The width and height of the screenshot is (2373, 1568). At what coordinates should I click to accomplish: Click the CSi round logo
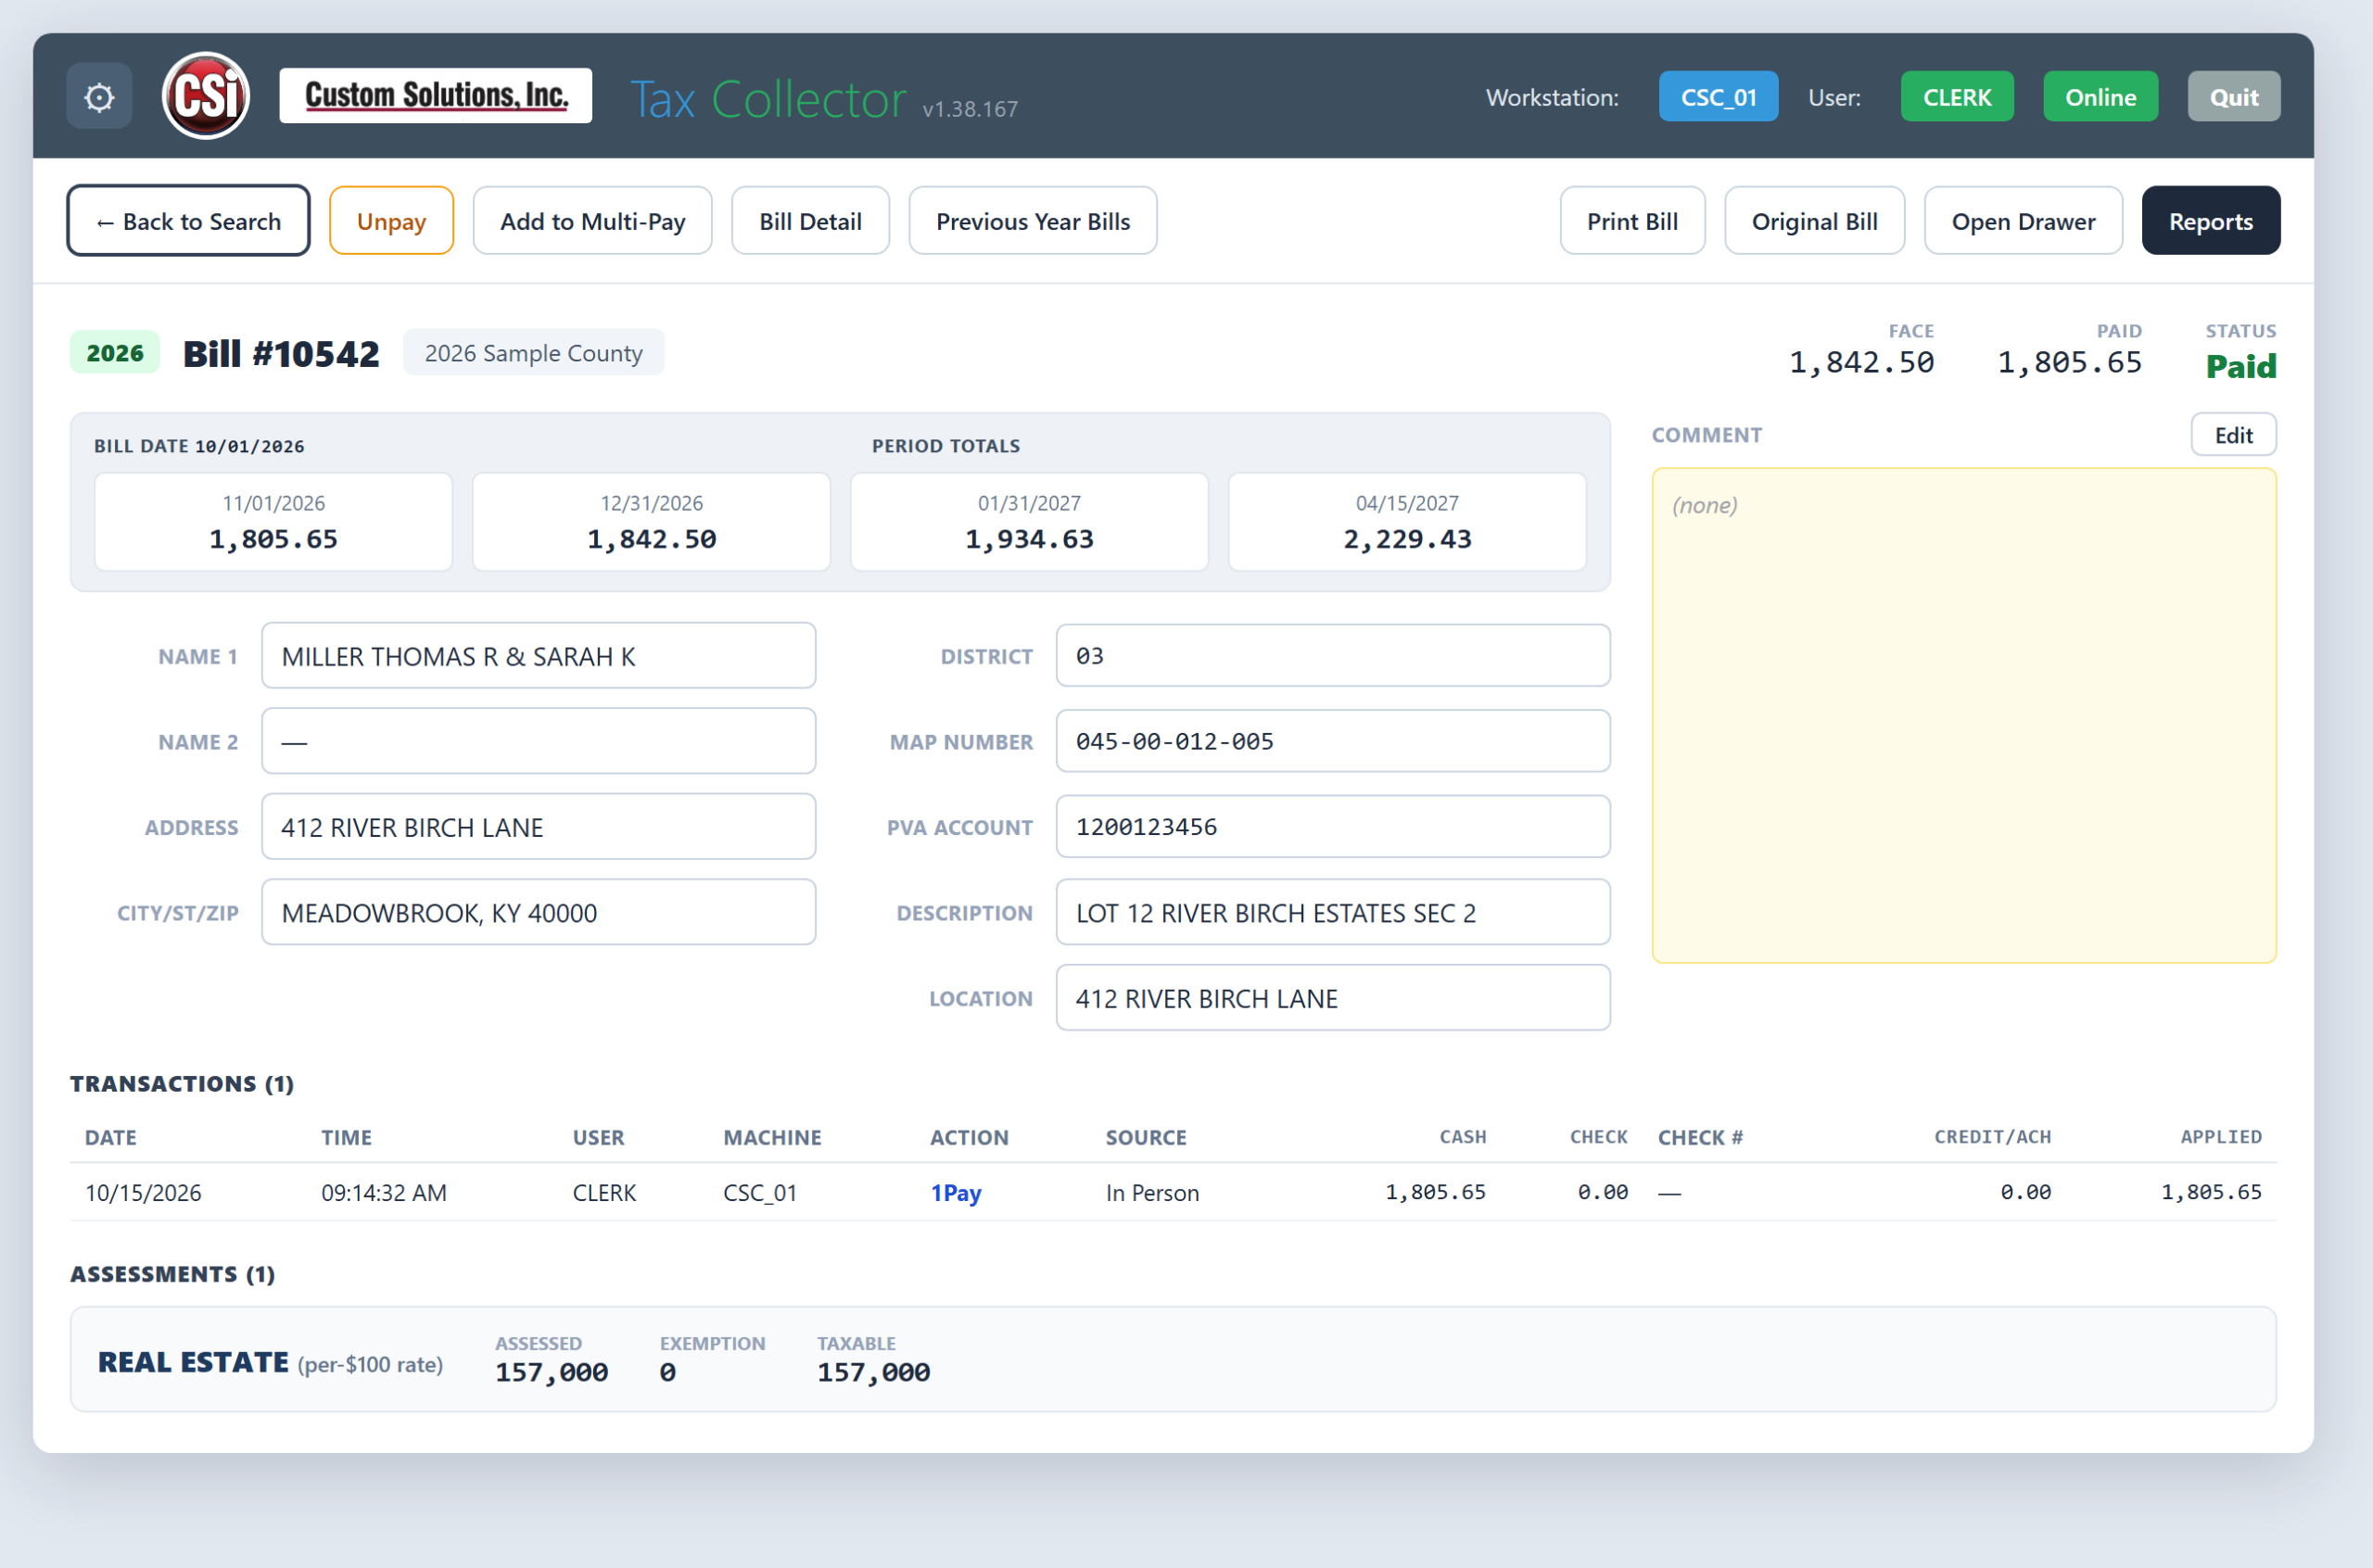coord(206,96)
